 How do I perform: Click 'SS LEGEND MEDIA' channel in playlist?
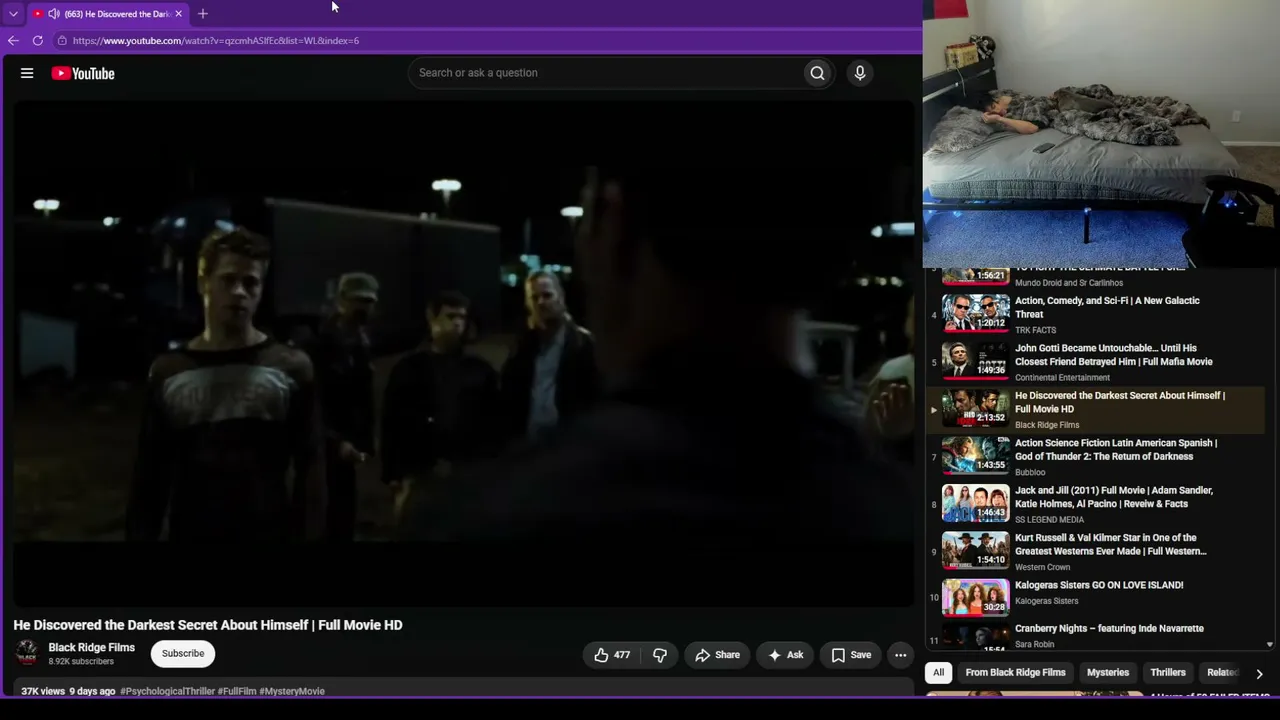tap(1049, 520)
